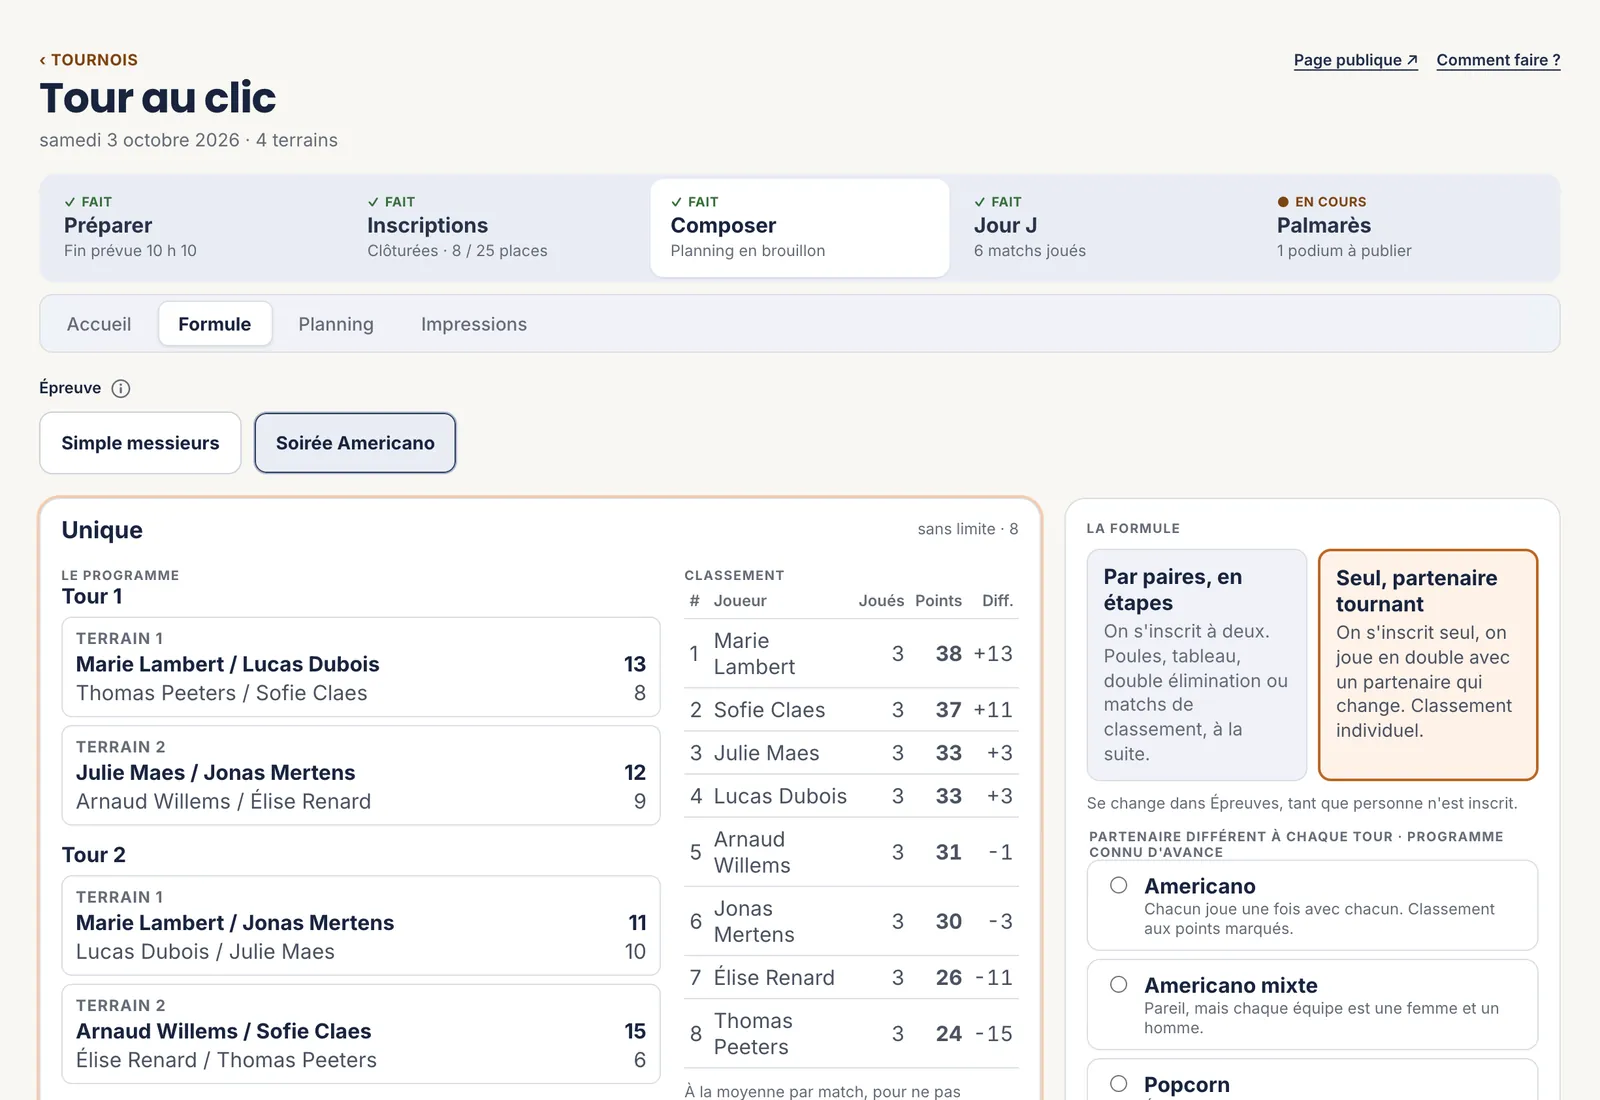Switch to the Planning tab

(x=336, y=324)
